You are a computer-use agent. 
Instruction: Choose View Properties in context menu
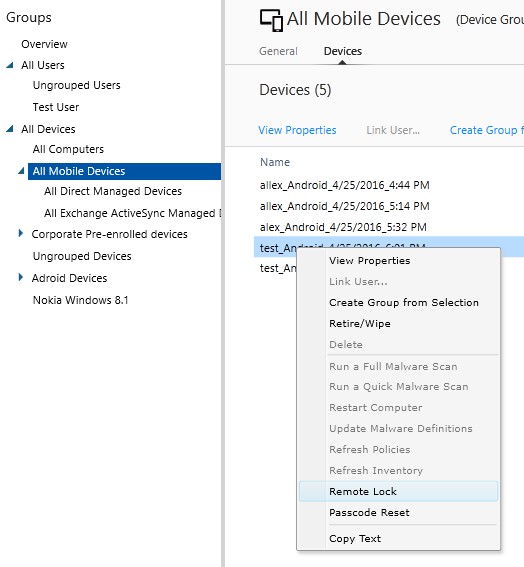pos(398,261)
